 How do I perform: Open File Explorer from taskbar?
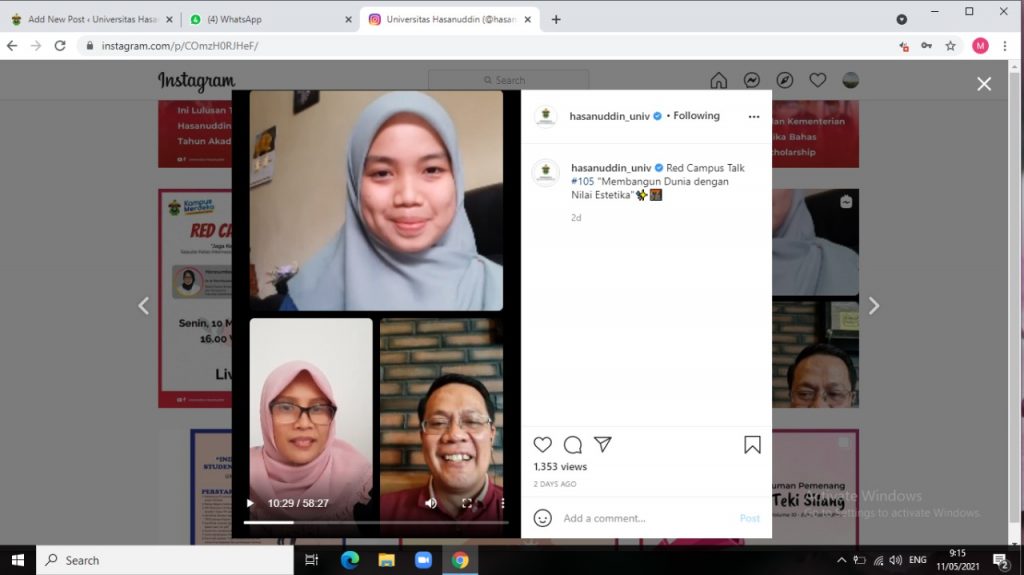click(387, 560)
